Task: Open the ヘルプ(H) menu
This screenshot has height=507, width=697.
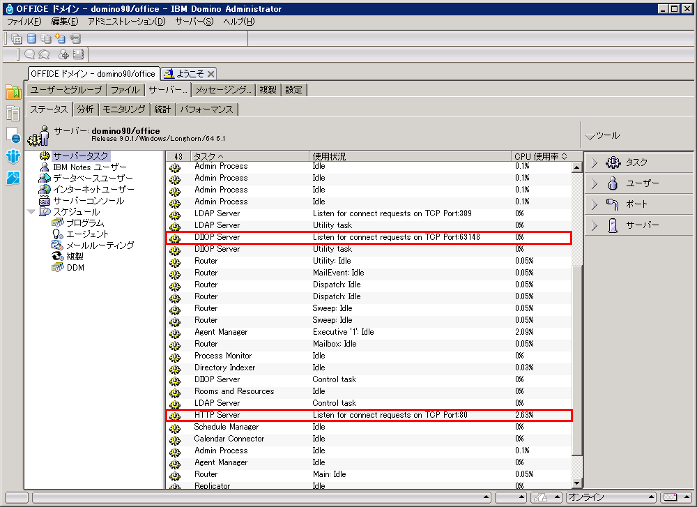Action: (x=239, y=21)
